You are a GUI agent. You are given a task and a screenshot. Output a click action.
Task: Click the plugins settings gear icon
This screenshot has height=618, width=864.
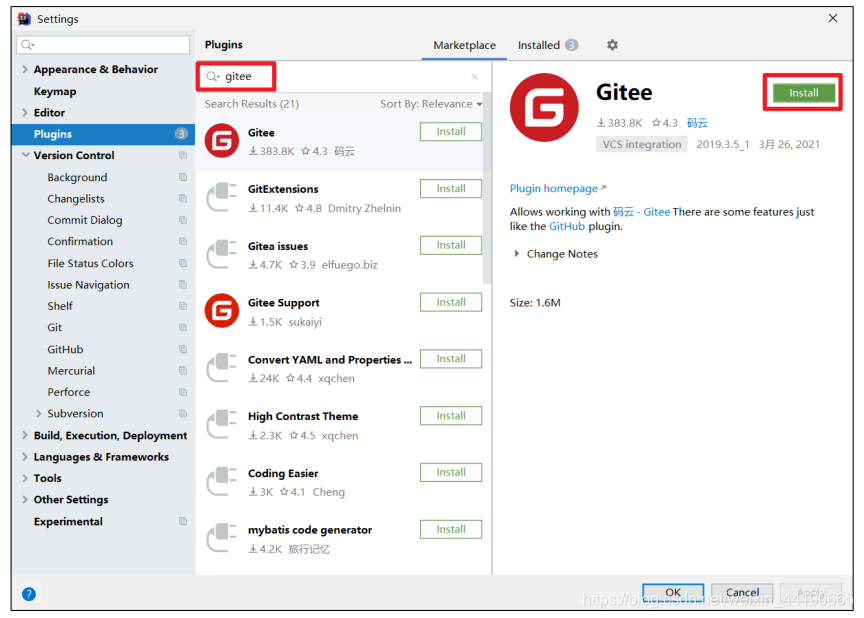point(612,45)
